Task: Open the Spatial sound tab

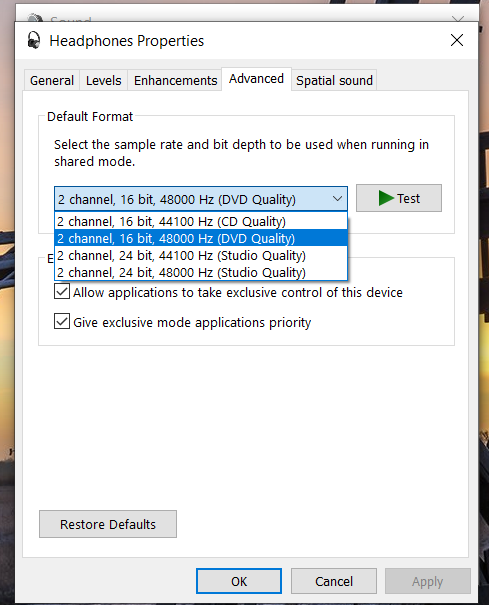Action: [334, 81]
